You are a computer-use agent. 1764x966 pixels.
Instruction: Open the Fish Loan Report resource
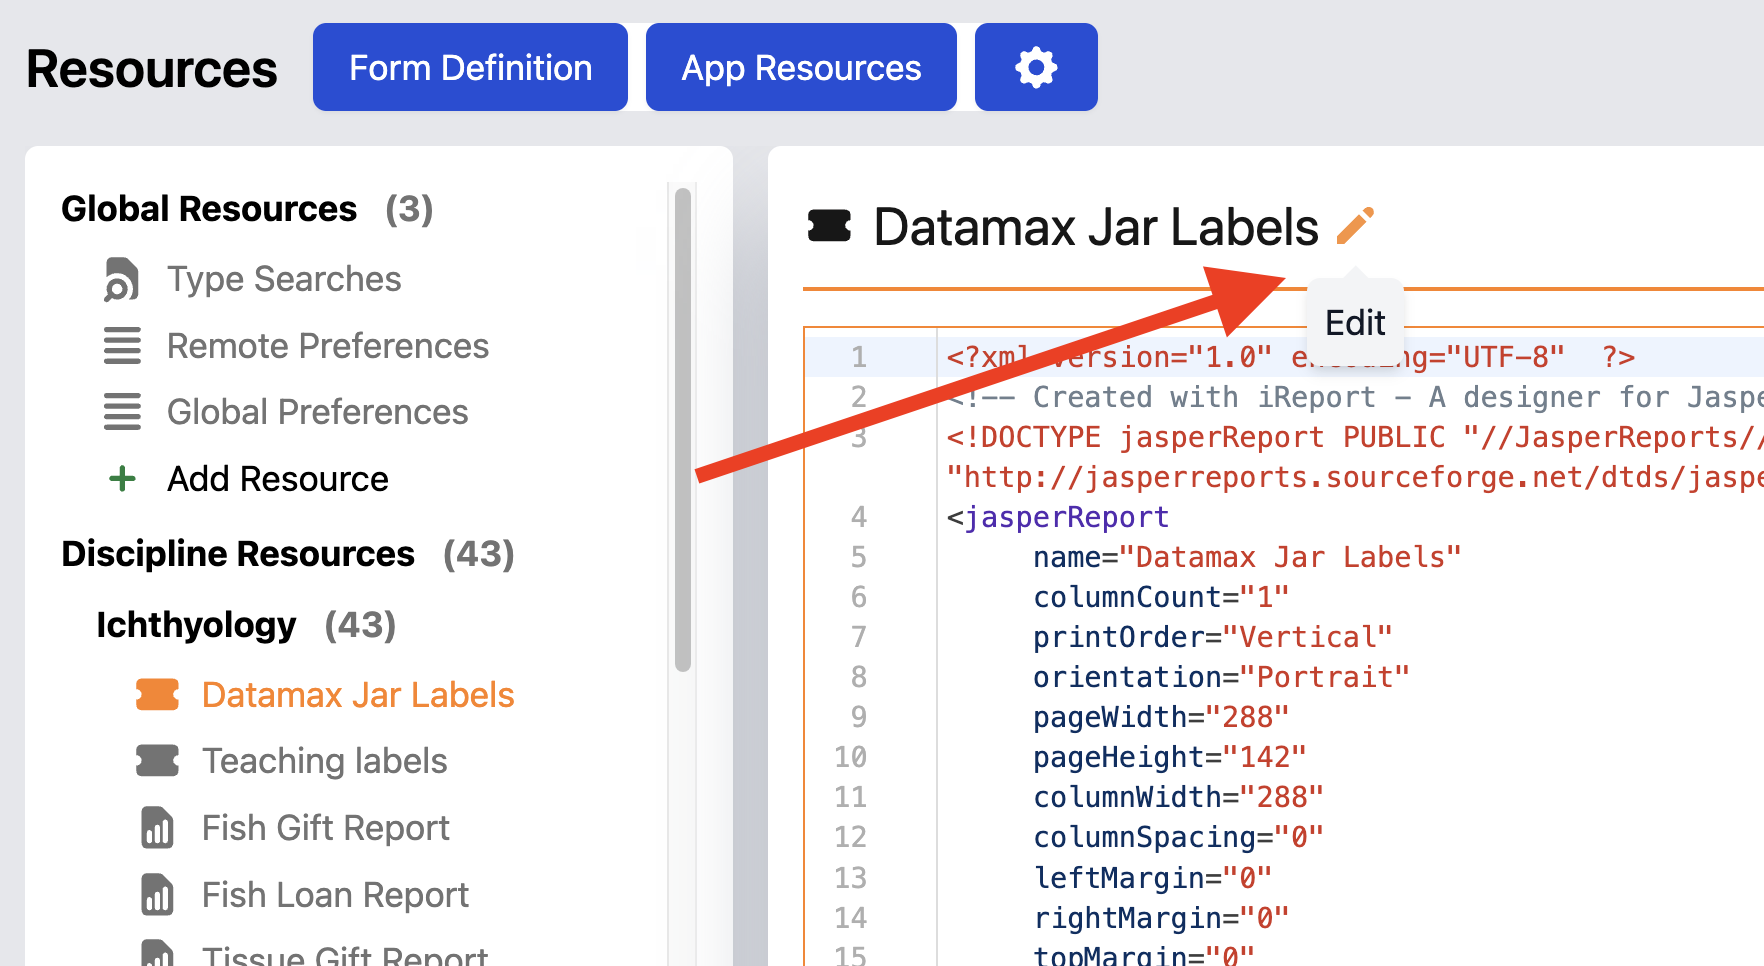[x=335, y=895]
